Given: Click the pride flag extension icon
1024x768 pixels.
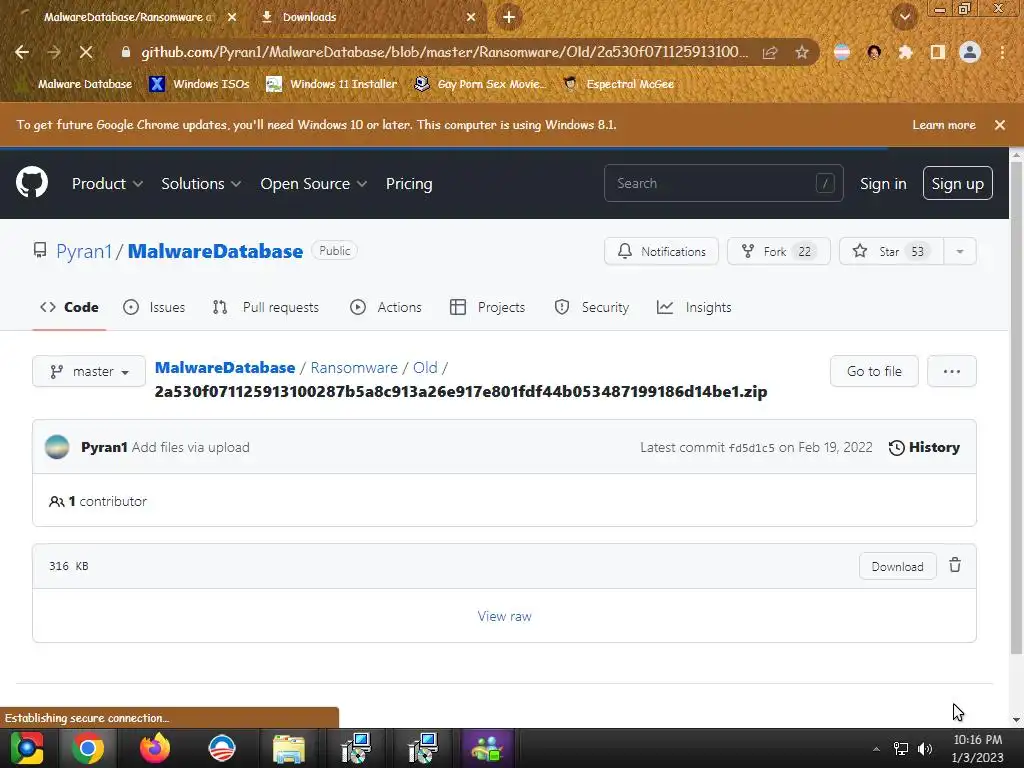Looking at the screenshot, I should 842,52.
